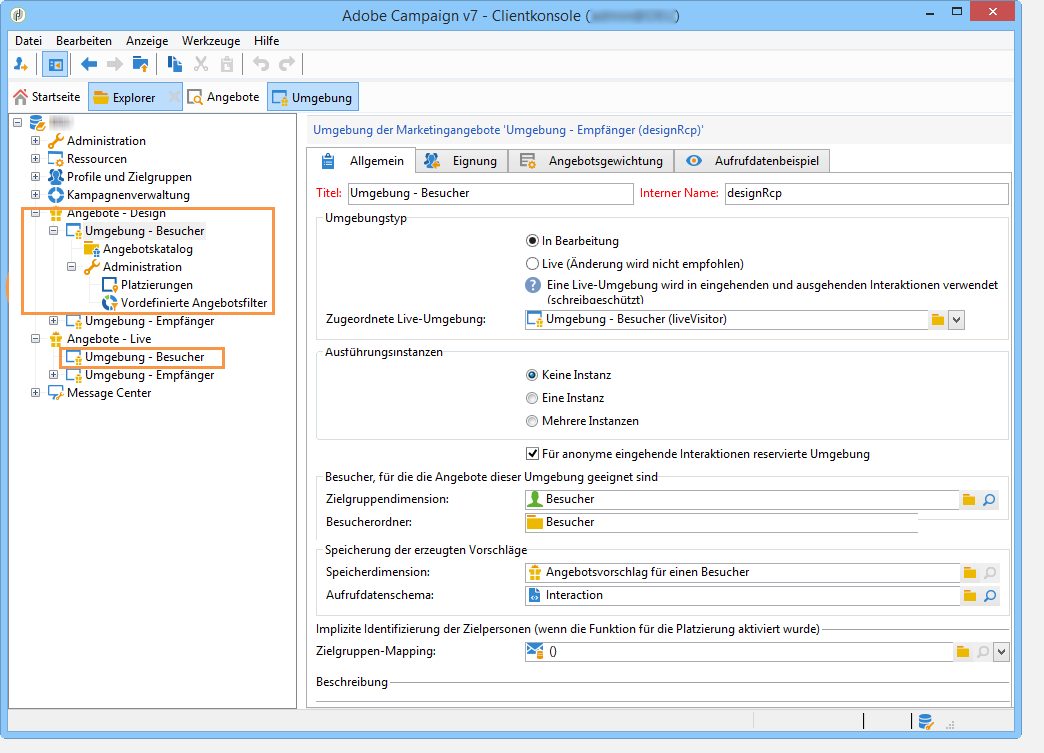
Task: Open Zielgruppen-Mapping dropdown arrow
Action: (1001, 652)
